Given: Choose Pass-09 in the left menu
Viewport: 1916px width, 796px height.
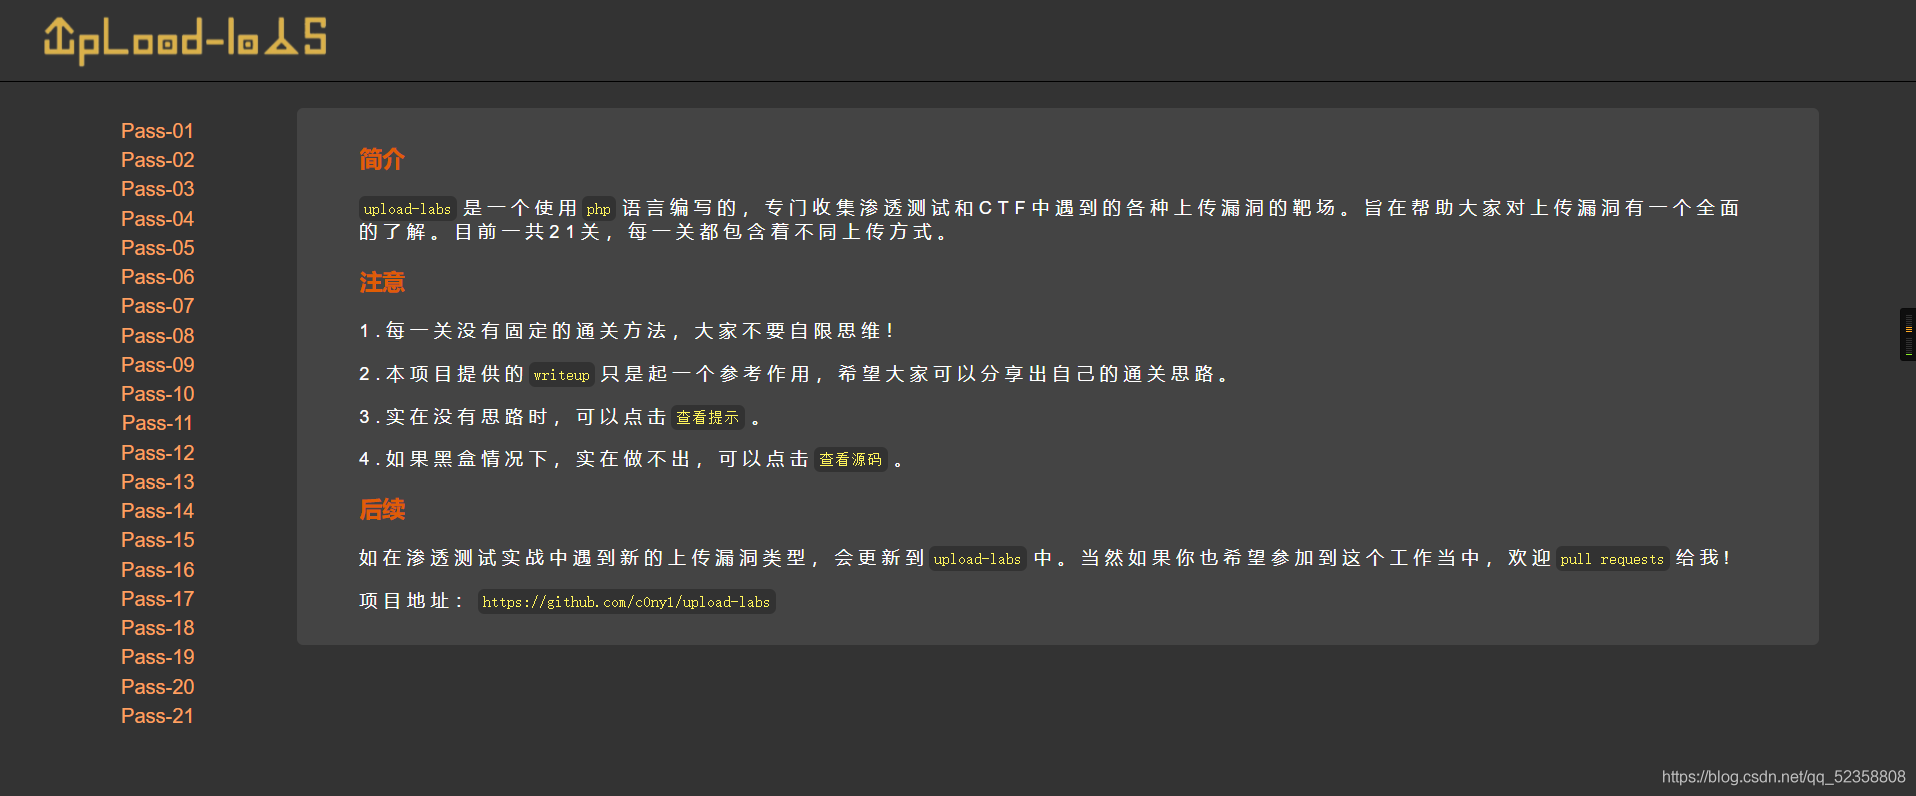Looking at the screenshot, I should [x=157, y=365].
